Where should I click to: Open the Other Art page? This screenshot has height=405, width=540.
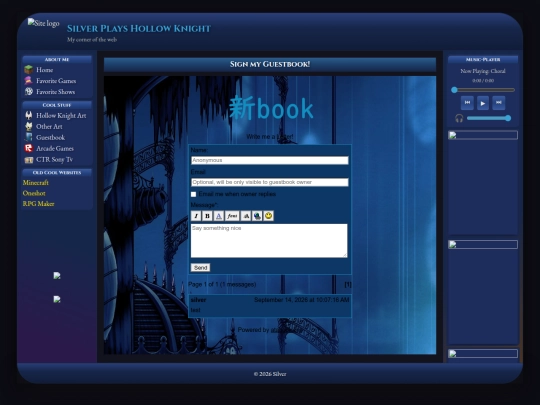coord(49,127)
